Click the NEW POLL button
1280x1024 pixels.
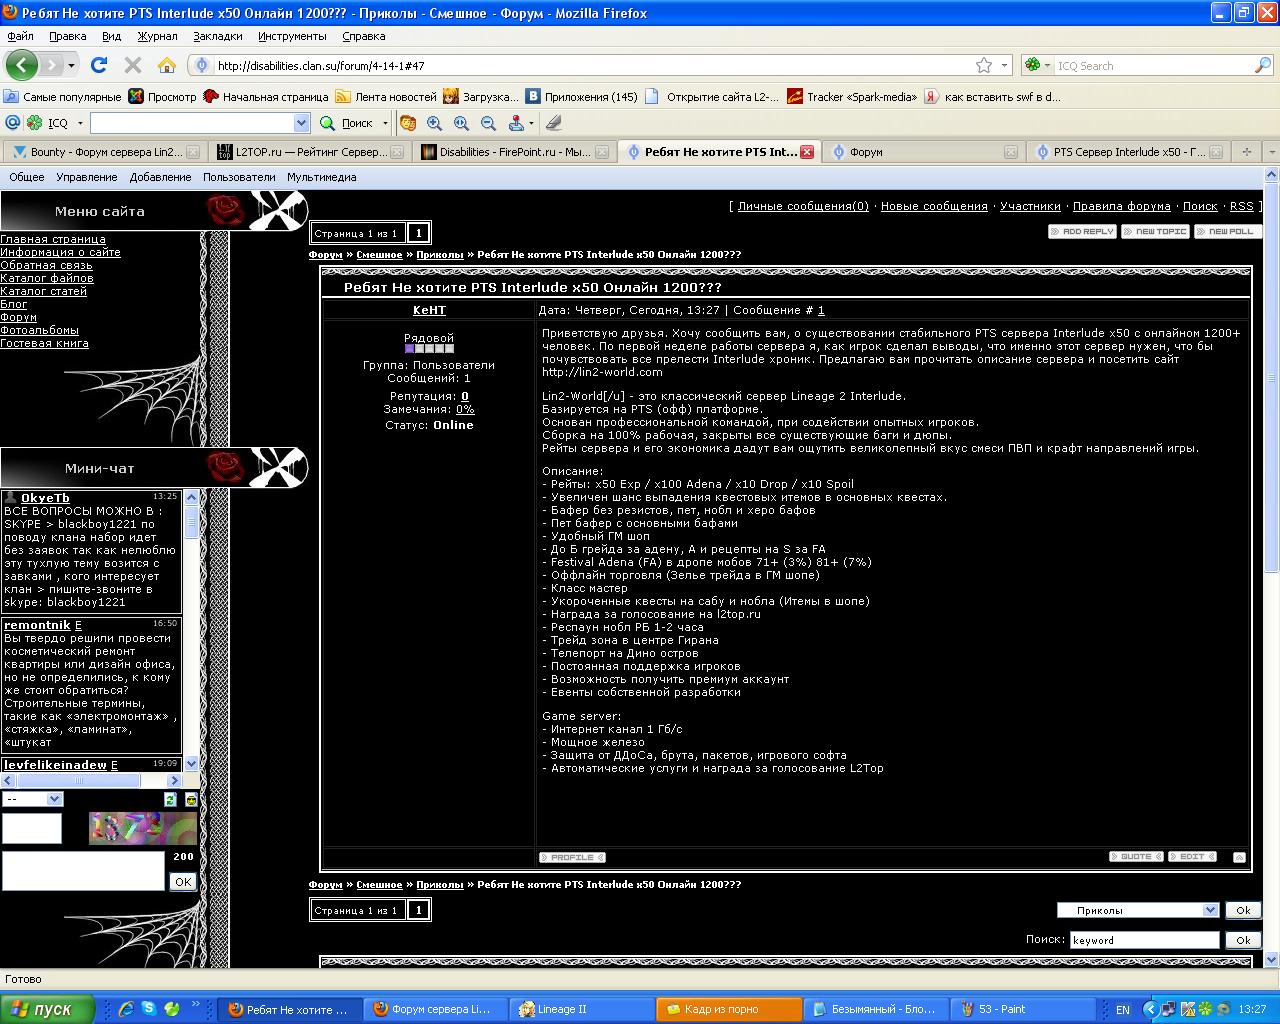(1229, 231)
